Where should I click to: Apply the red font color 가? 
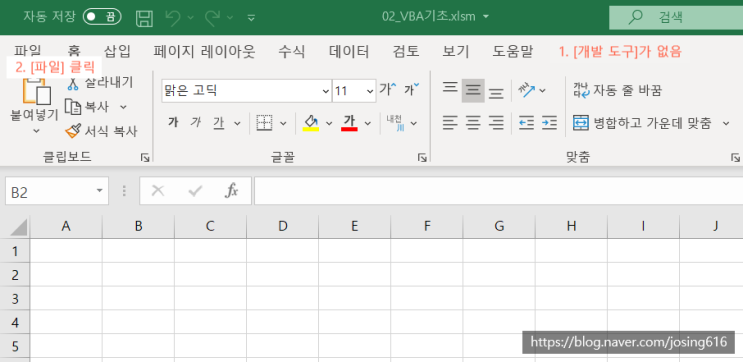(349, 123)
